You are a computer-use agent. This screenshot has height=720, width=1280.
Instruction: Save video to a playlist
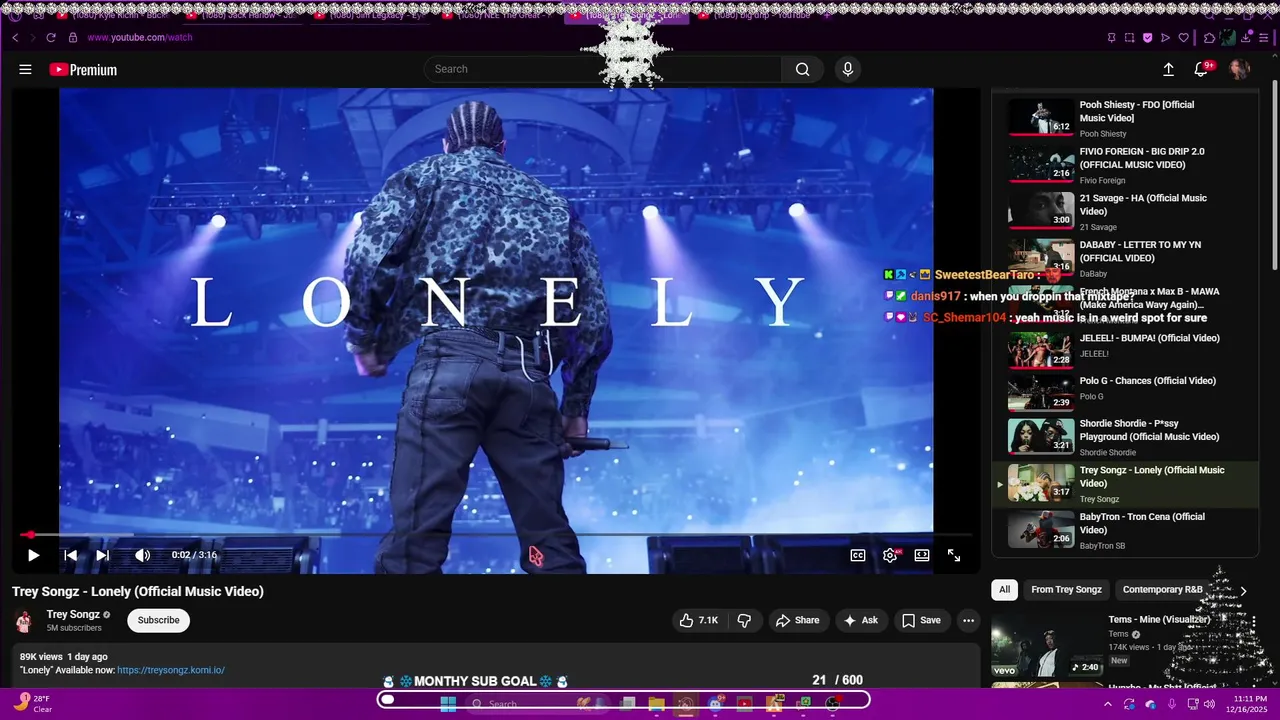pos(921,620)
